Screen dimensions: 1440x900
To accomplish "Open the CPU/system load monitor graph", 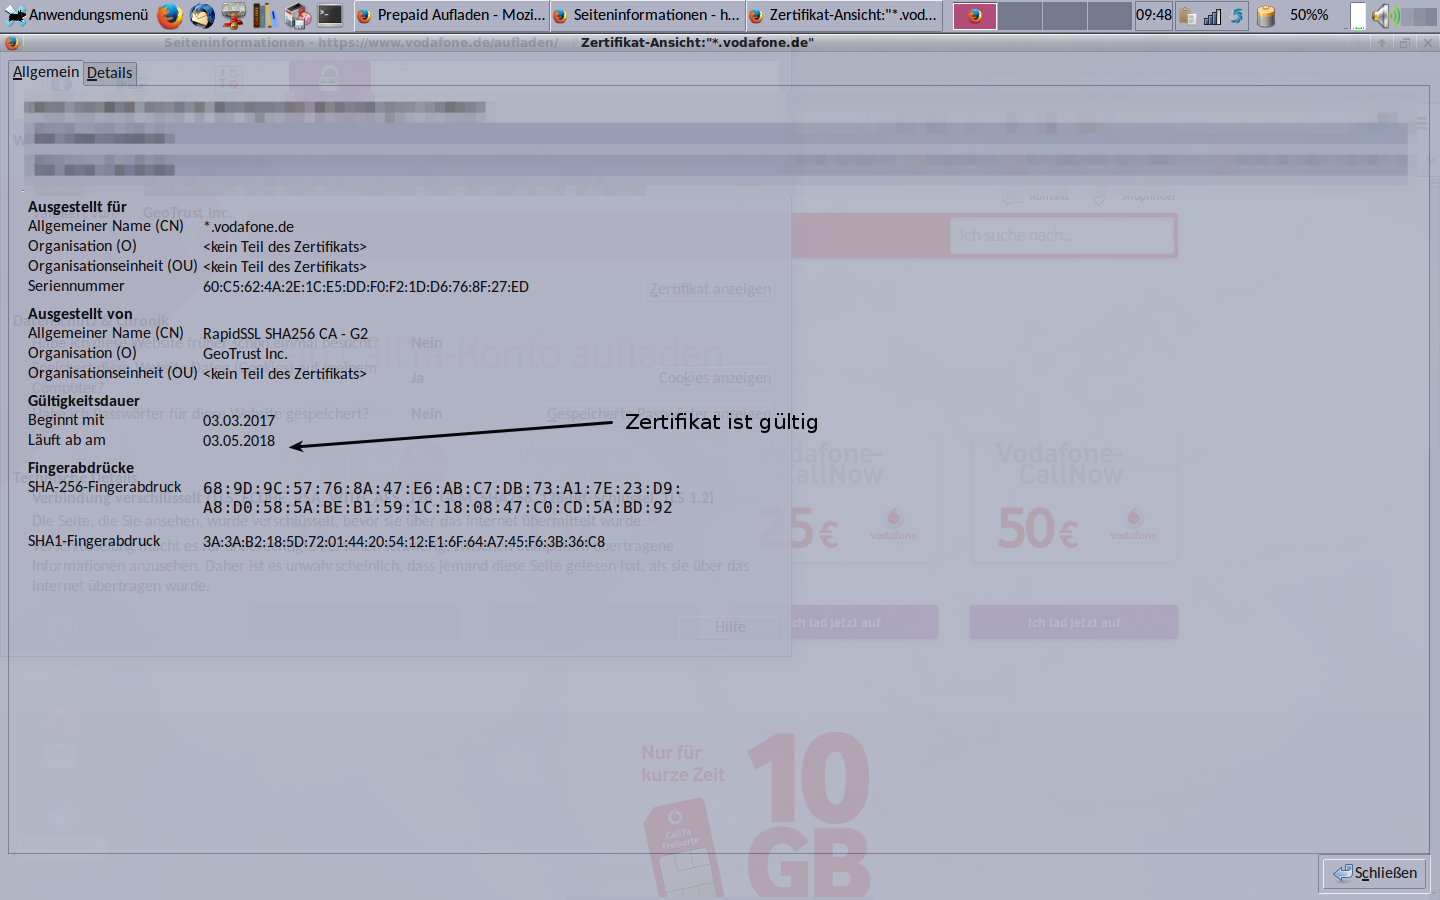I will 1358,15.
